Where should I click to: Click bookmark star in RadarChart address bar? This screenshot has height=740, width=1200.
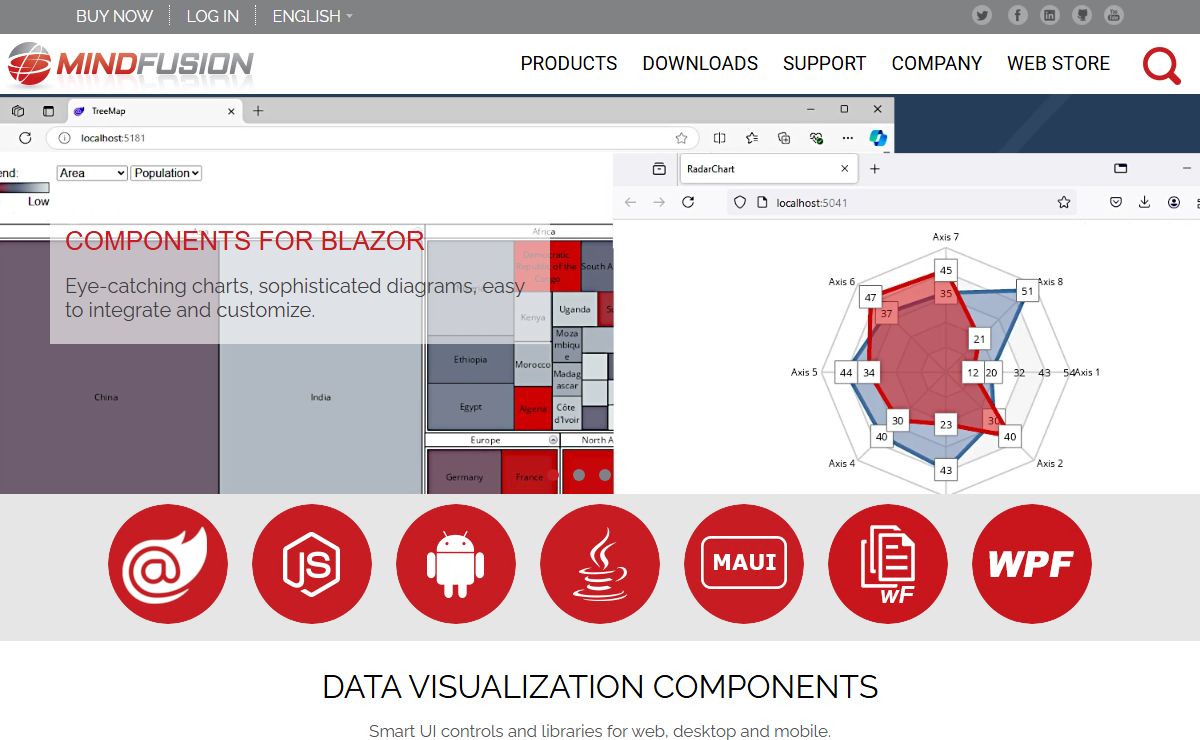pos(1064,202)
